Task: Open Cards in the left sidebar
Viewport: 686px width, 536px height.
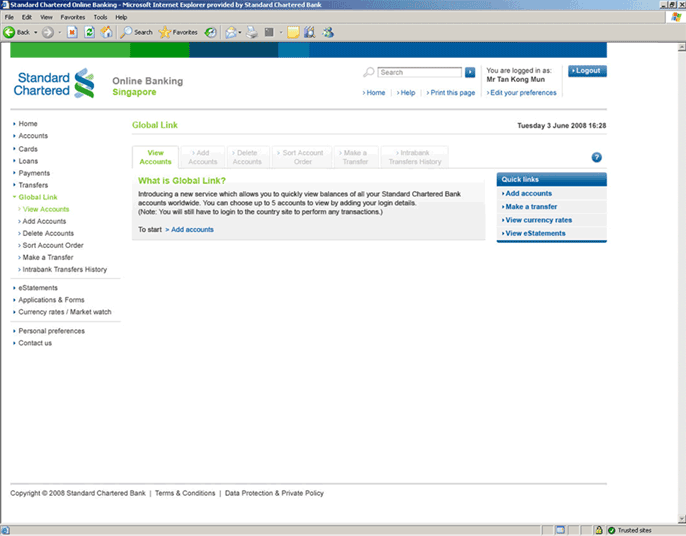Action: click(x=28, y=149)
